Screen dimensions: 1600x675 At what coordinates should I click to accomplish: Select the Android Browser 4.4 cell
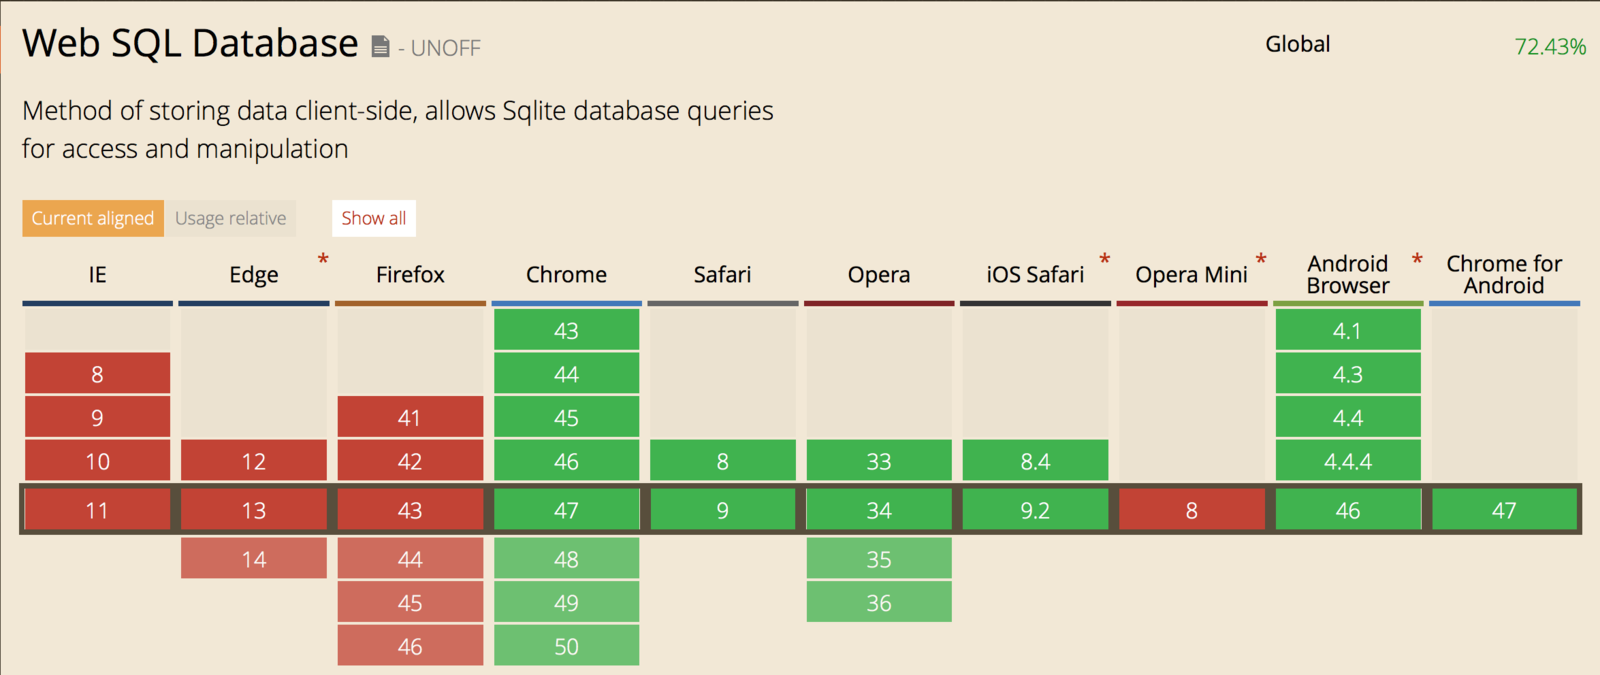1348,417
